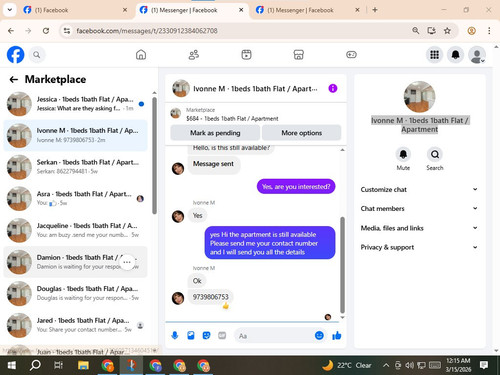Image resolution: width=500 pixels, height=375 pixels.
Task: Click back arrow next to Marketplace
Action: pos(14,79)
